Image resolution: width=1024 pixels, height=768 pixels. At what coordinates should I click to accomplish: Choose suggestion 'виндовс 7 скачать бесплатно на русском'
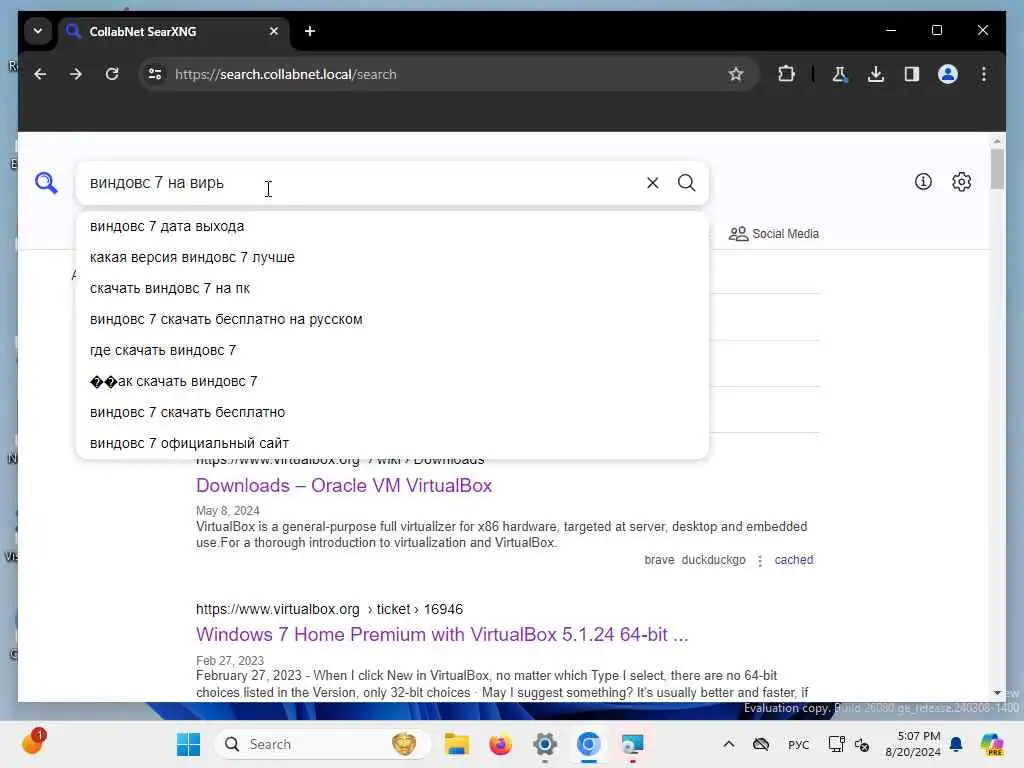[x=392, y=319]
